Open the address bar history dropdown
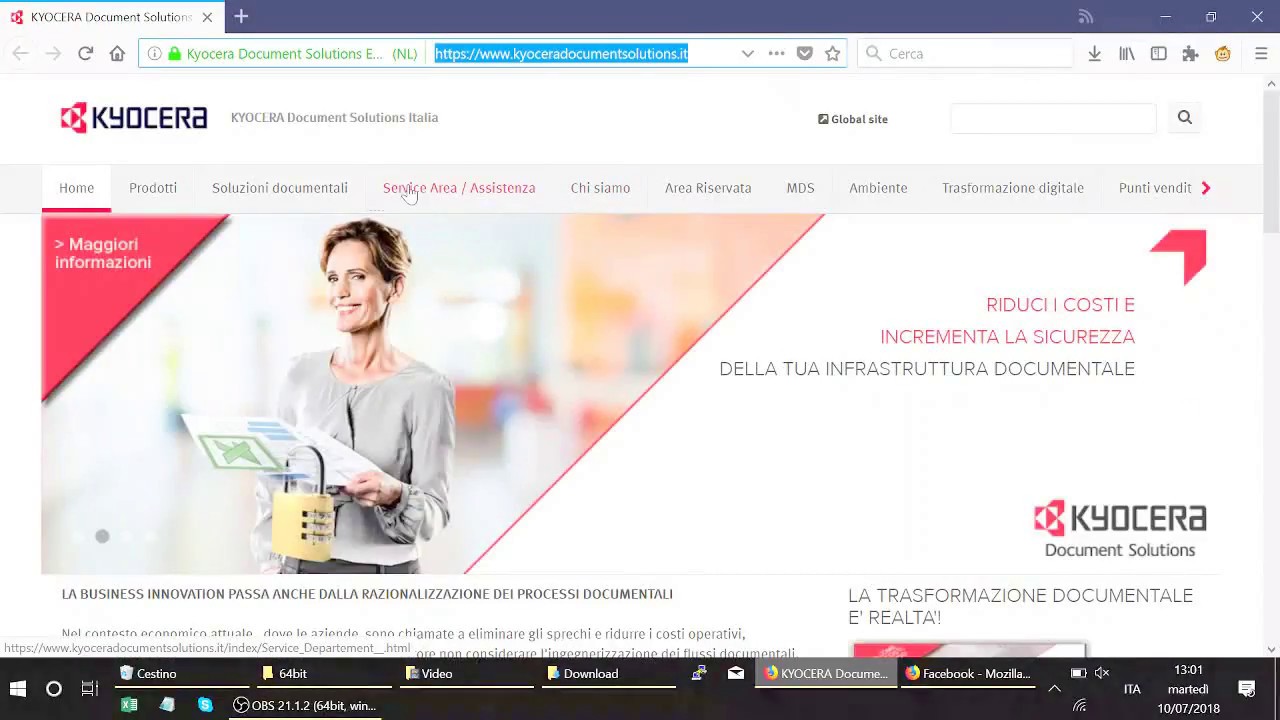 748,54
